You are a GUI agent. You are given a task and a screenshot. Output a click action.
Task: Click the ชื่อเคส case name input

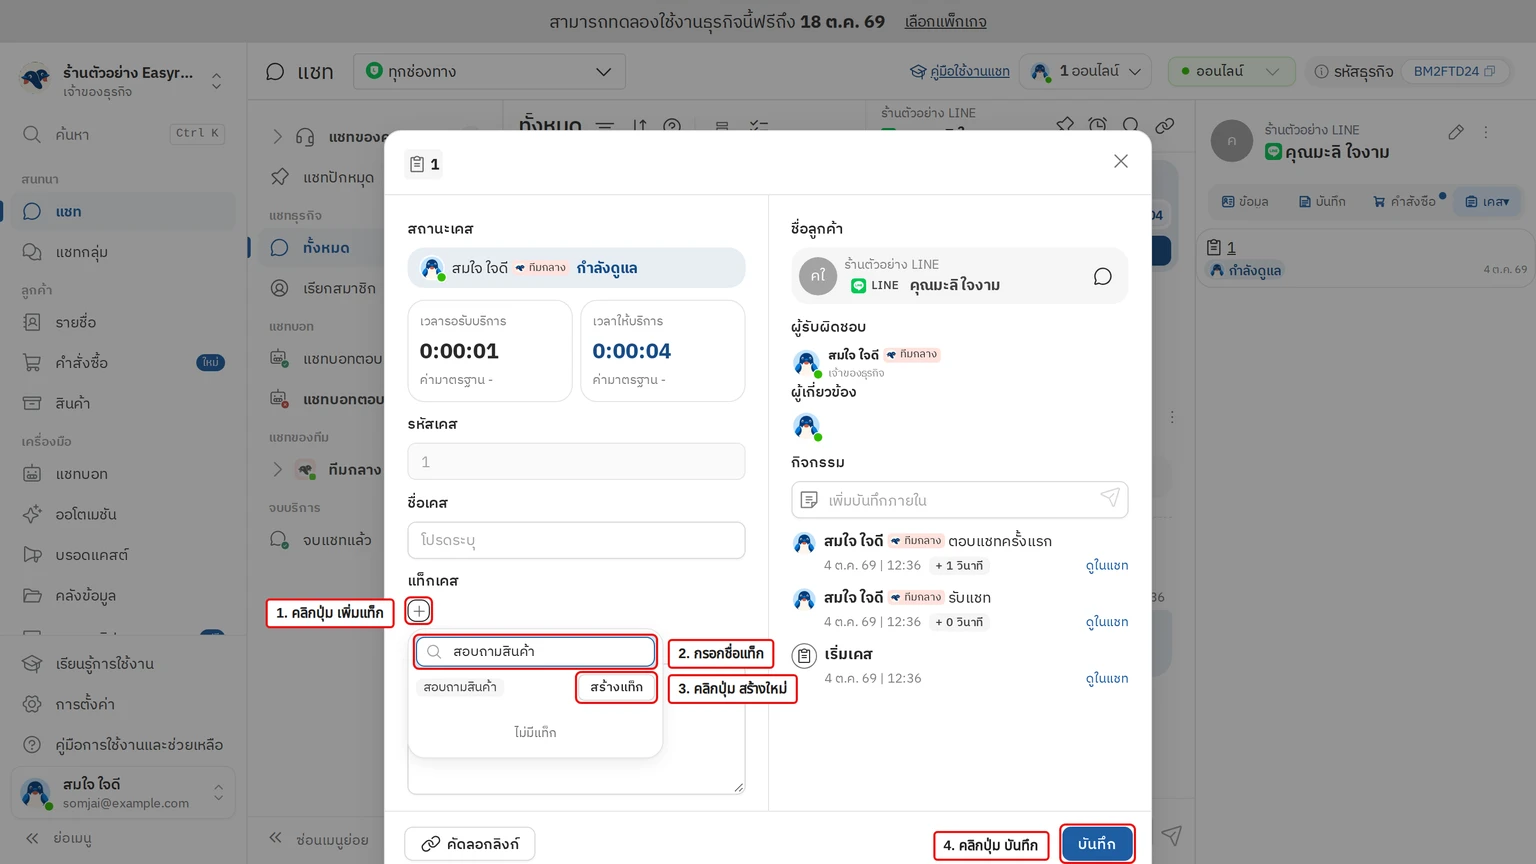click(x=576, y=540)
